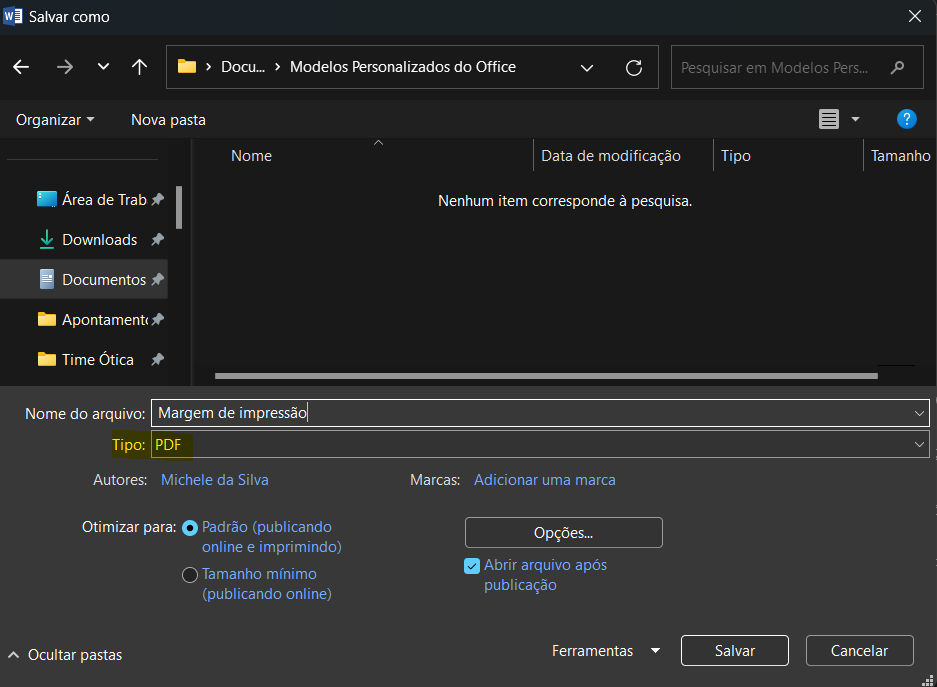Expand the Tipo PDF dropdown
Image resolution: width=937 pixels, height=687 pixels.
point(919,445)
